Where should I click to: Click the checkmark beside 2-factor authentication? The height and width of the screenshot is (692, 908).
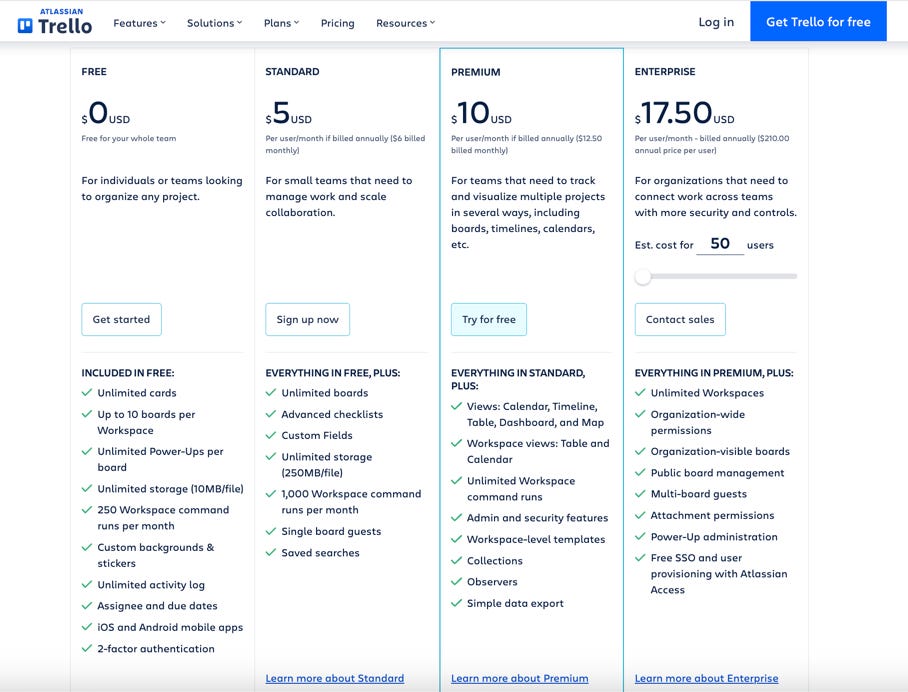[87, 649]
